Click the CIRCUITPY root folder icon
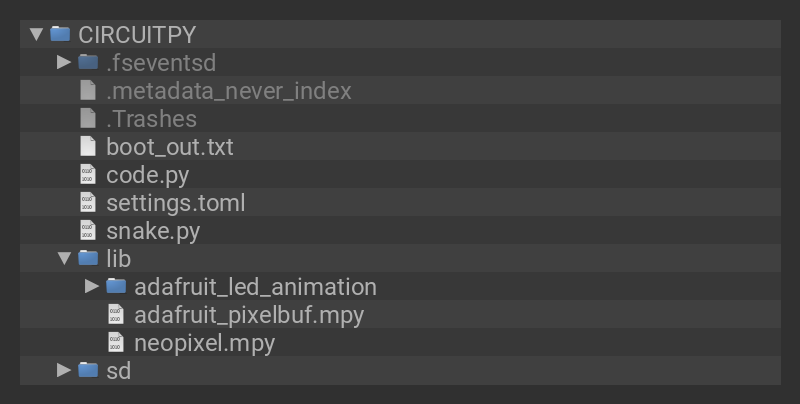Image resolution: width=800 pixels, height=404 pixels. click(60, 34)
